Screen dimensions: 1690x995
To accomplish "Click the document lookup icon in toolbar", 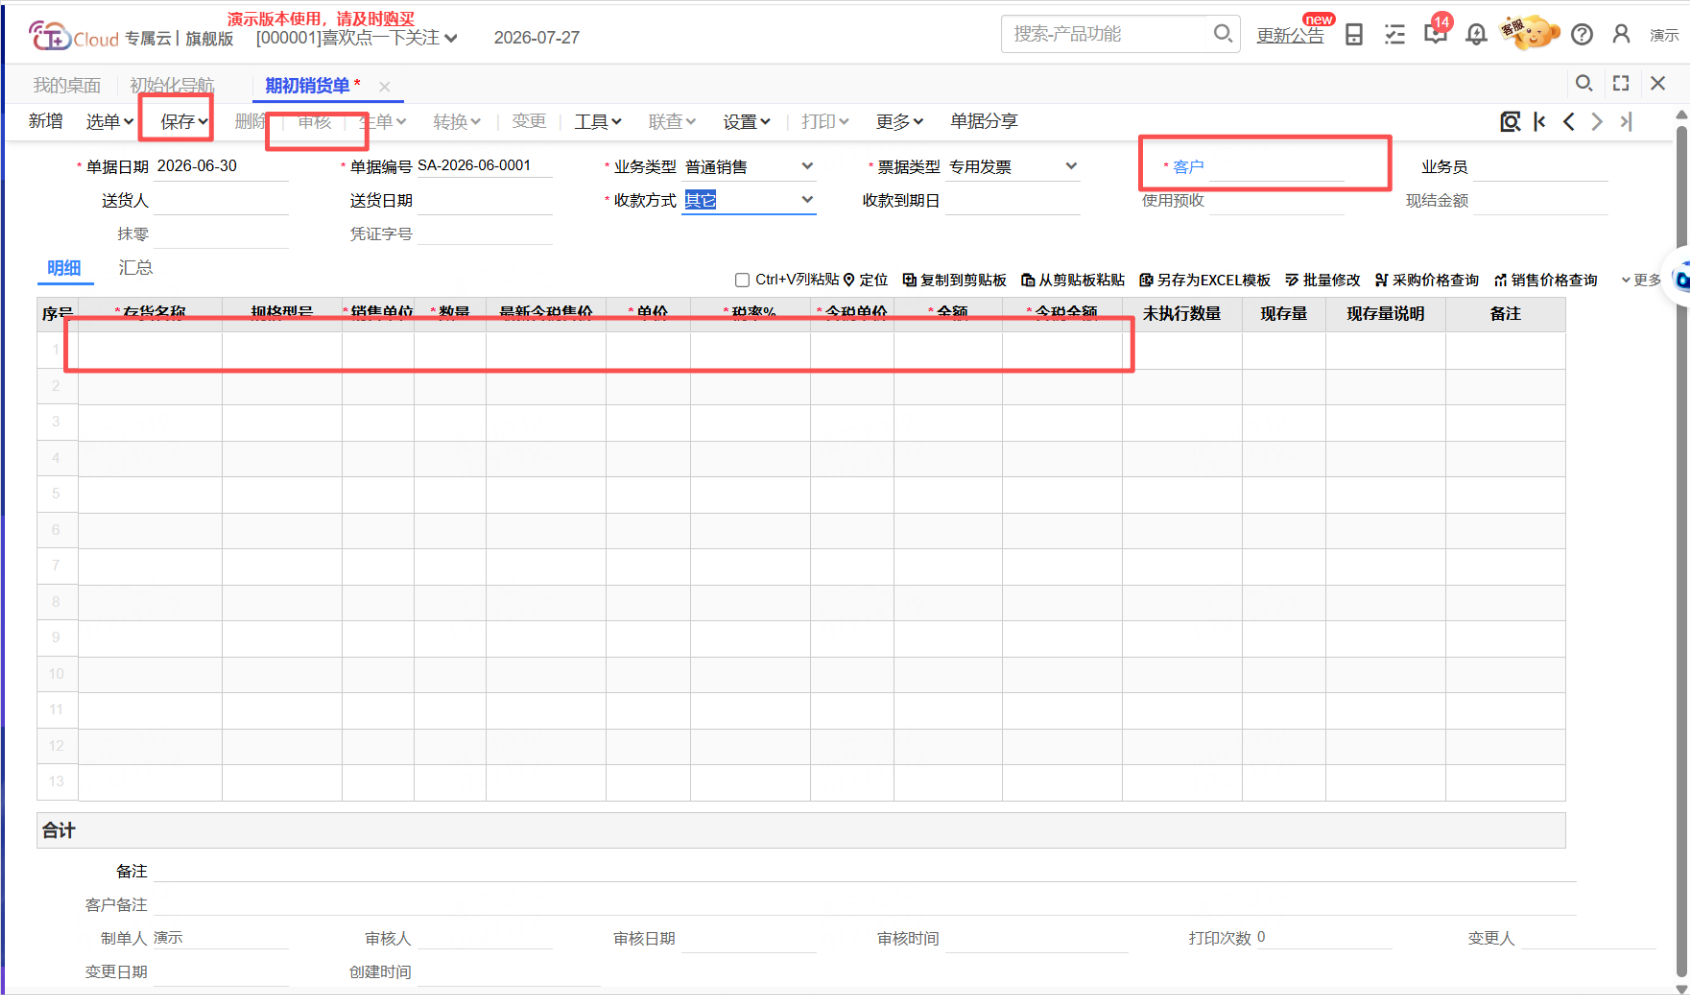I will tap(1510, 121).
